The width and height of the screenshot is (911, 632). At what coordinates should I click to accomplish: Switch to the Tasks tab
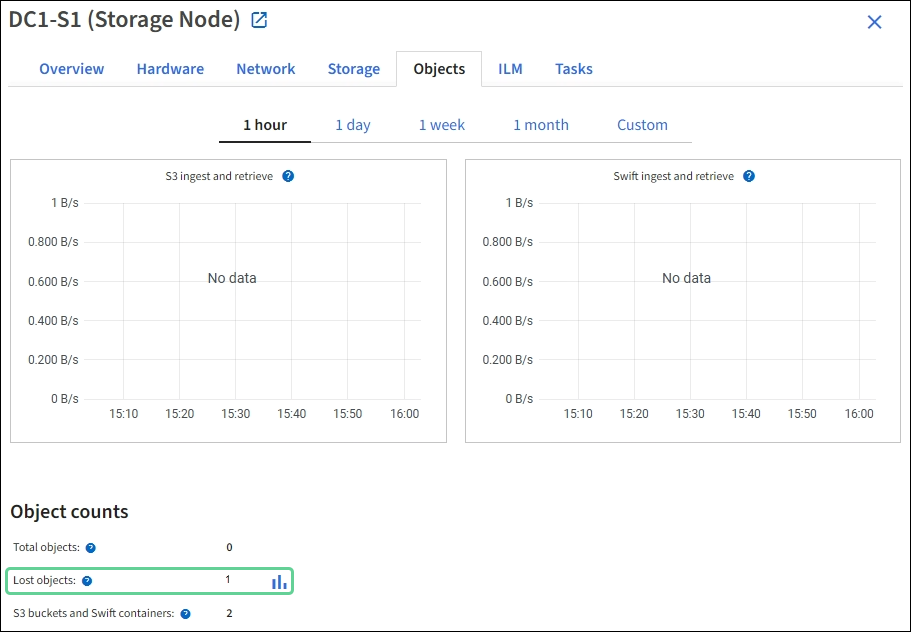click(x=574, y=69)
